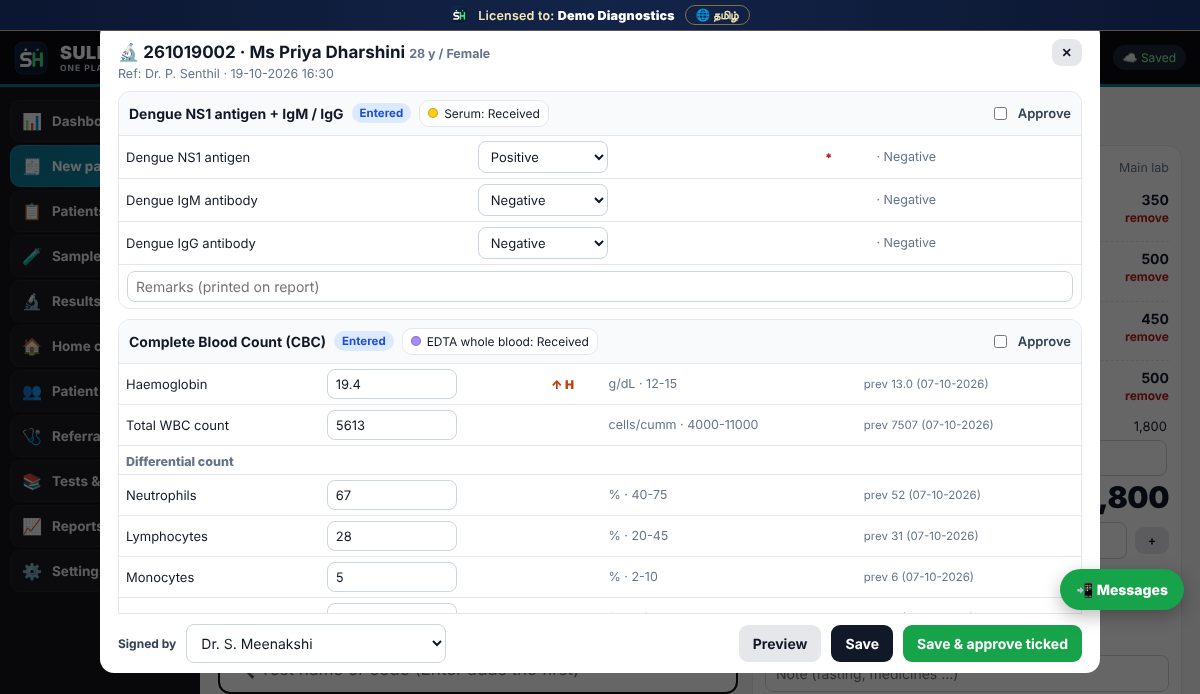The width and height of the screenshot is (1200, 694).
Task: Tick the Approve checkbox for Dengue panel
Action: point(1000,114)
